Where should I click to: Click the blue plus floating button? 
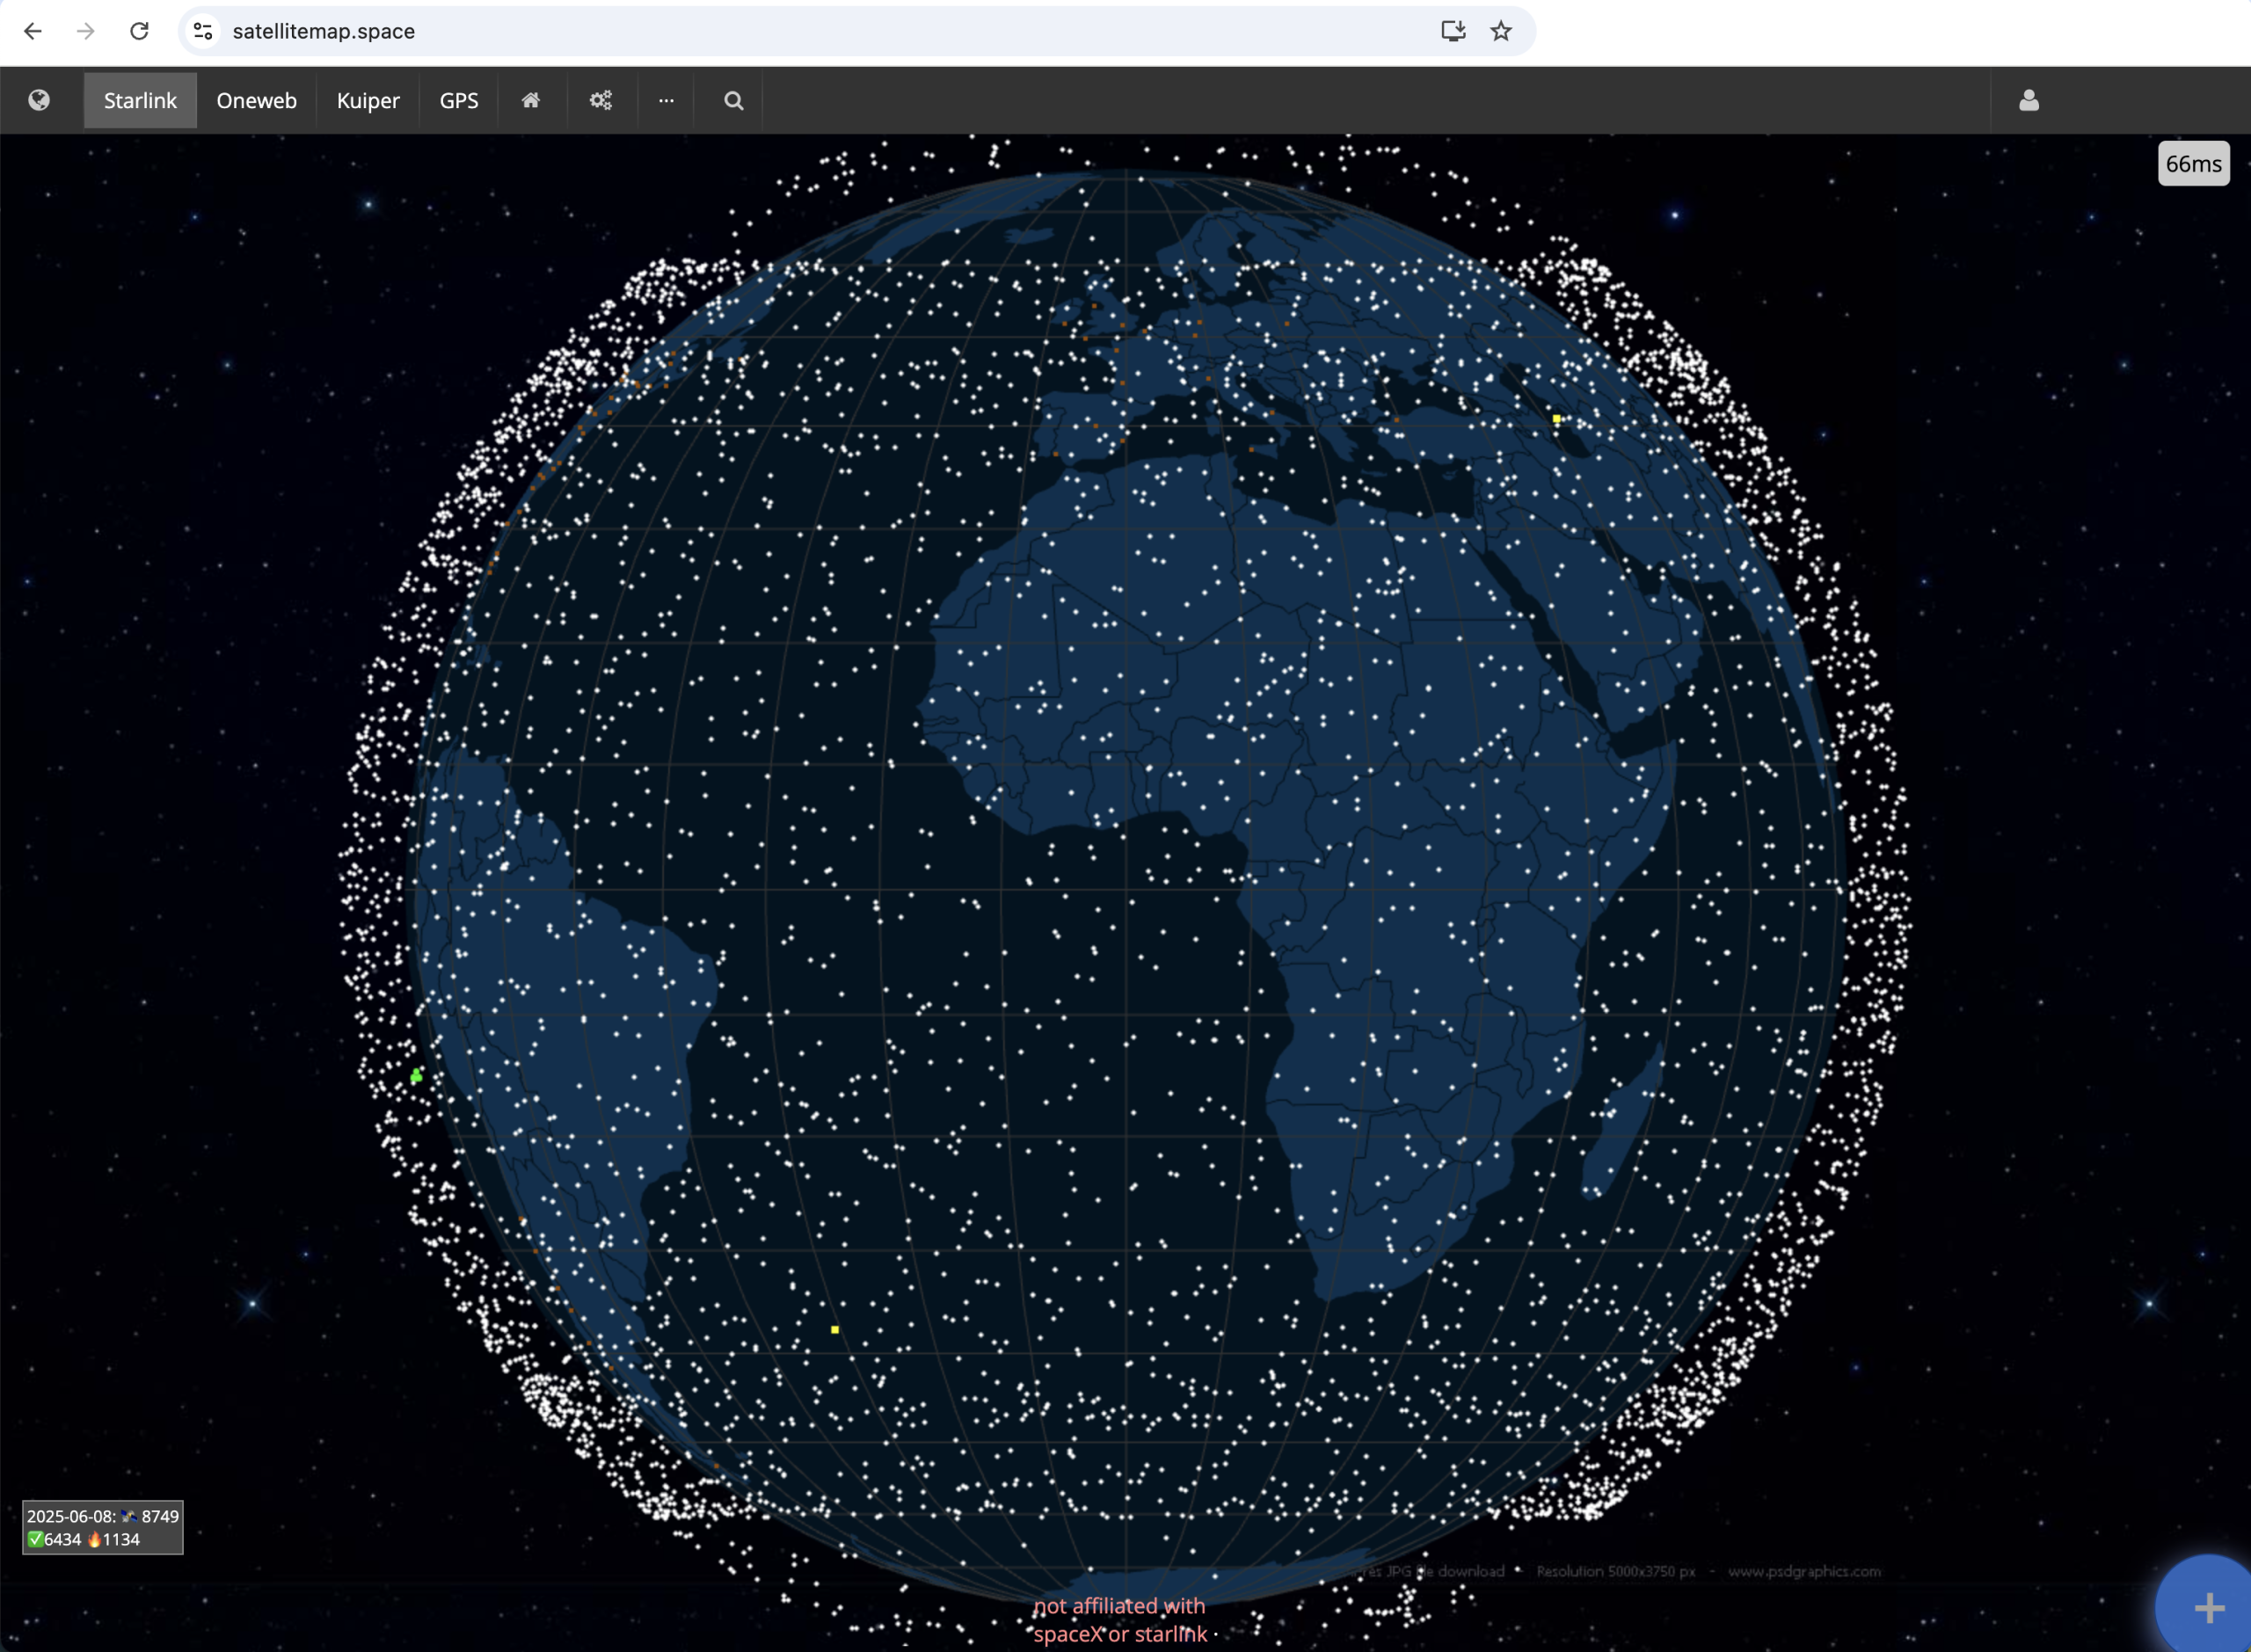2207,1607
